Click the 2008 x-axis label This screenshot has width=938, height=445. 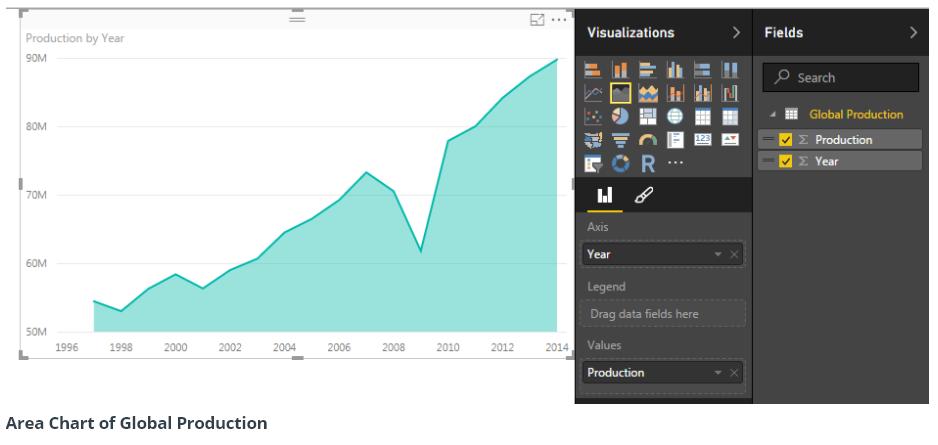pyautogui.click(x=393, y=347)
